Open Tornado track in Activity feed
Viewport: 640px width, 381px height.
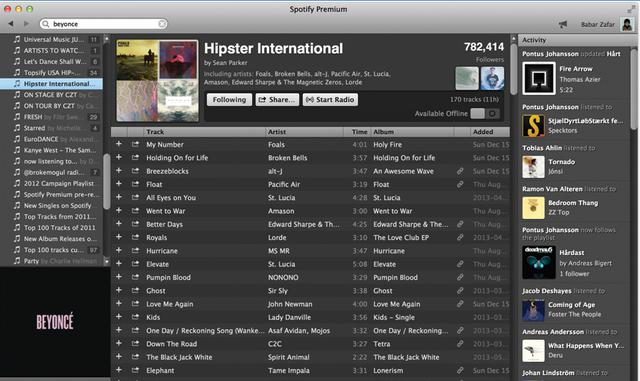click(562, 162)
